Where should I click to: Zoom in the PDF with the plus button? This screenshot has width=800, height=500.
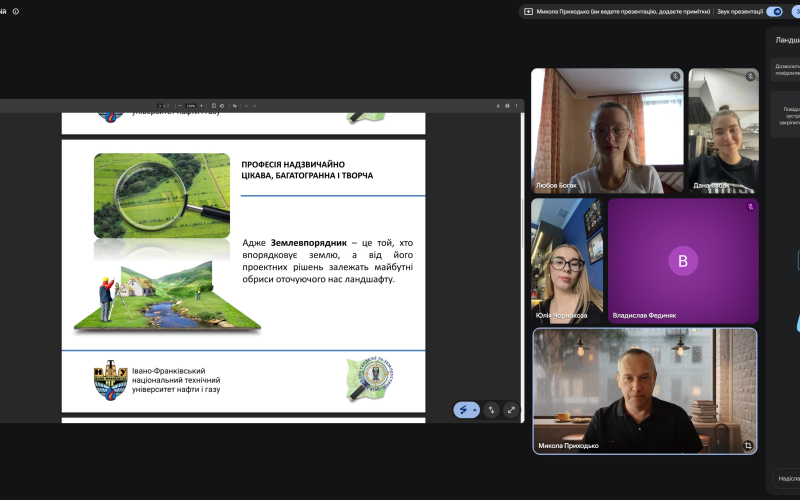click(x=201, y=106)
